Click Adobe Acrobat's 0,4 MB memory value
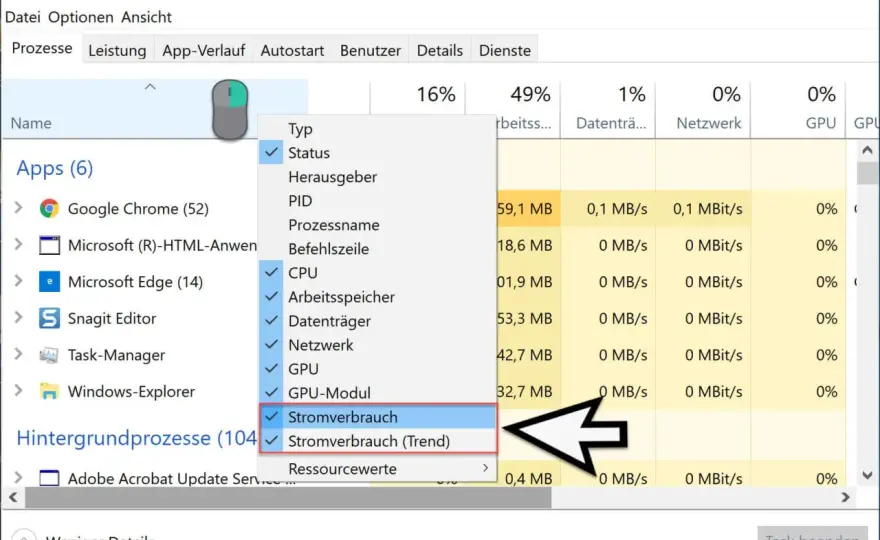This screenshot has height=540, width=880. click(529, 479)
